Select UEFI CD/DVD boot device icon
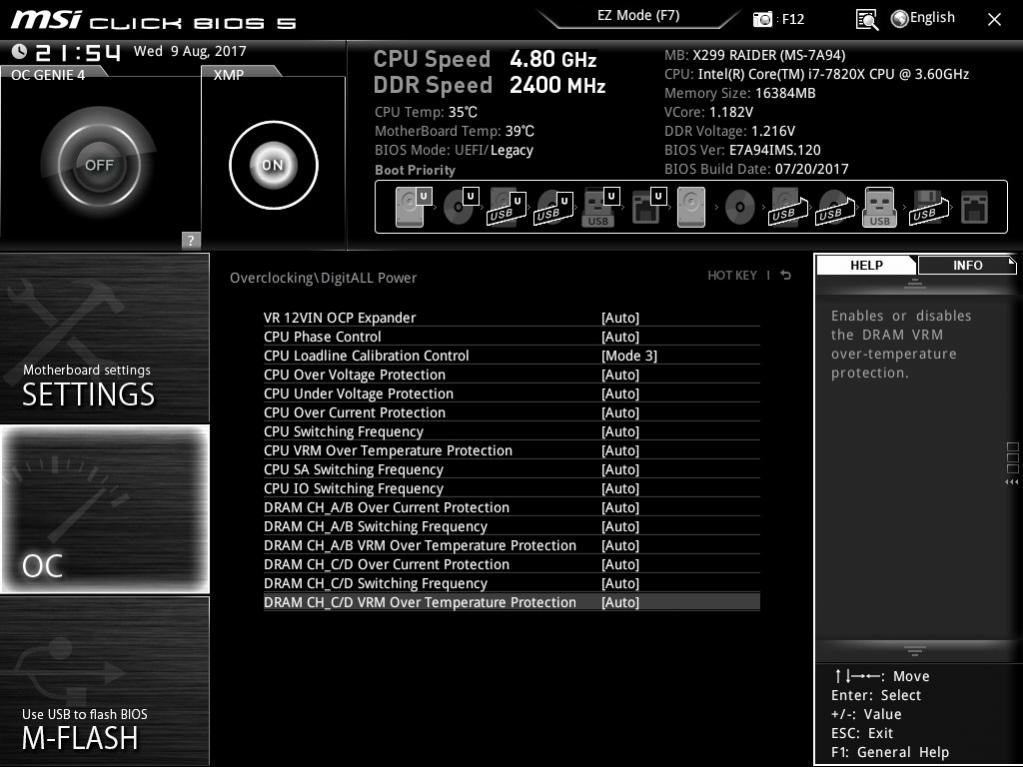The image size is (1023, 767). tap(461, 207)
